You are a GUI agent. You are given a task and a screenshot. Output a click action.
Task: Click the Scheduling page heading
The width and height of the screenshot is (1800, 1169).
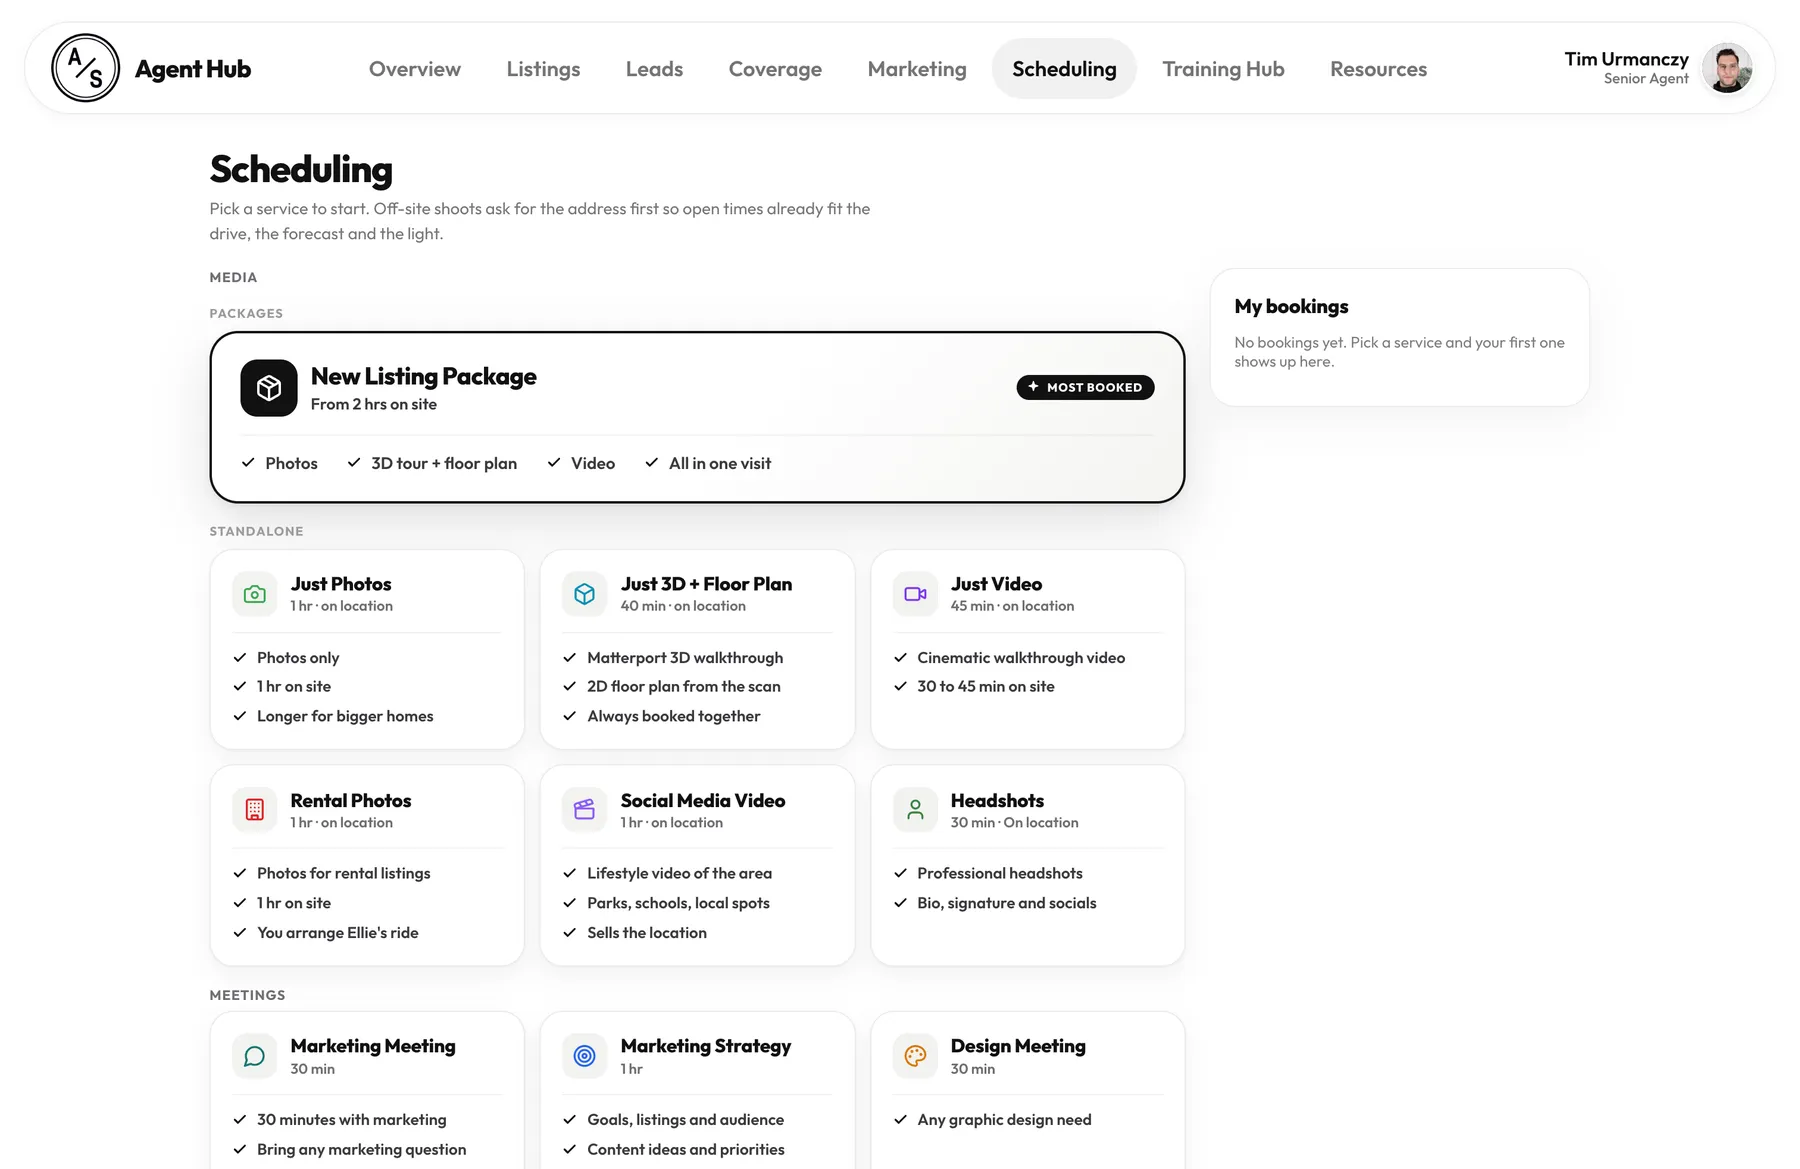pos(301,170)
